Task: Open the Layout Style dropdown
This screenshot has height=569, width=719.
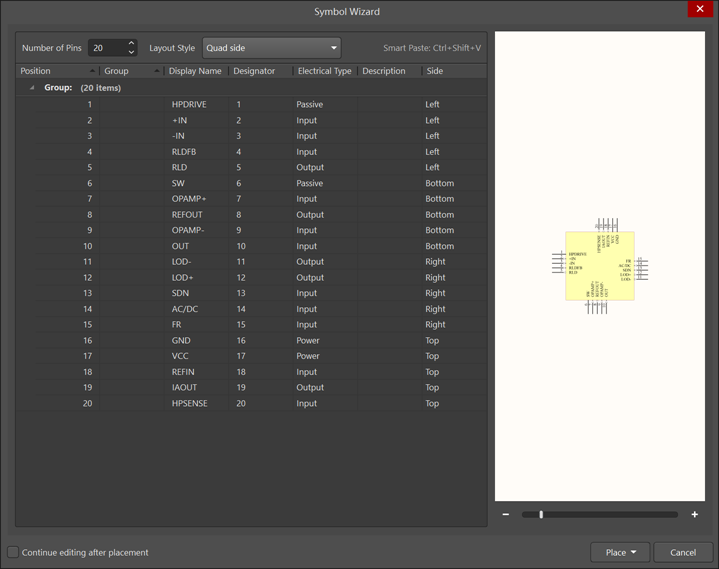Action: (271, 48)
